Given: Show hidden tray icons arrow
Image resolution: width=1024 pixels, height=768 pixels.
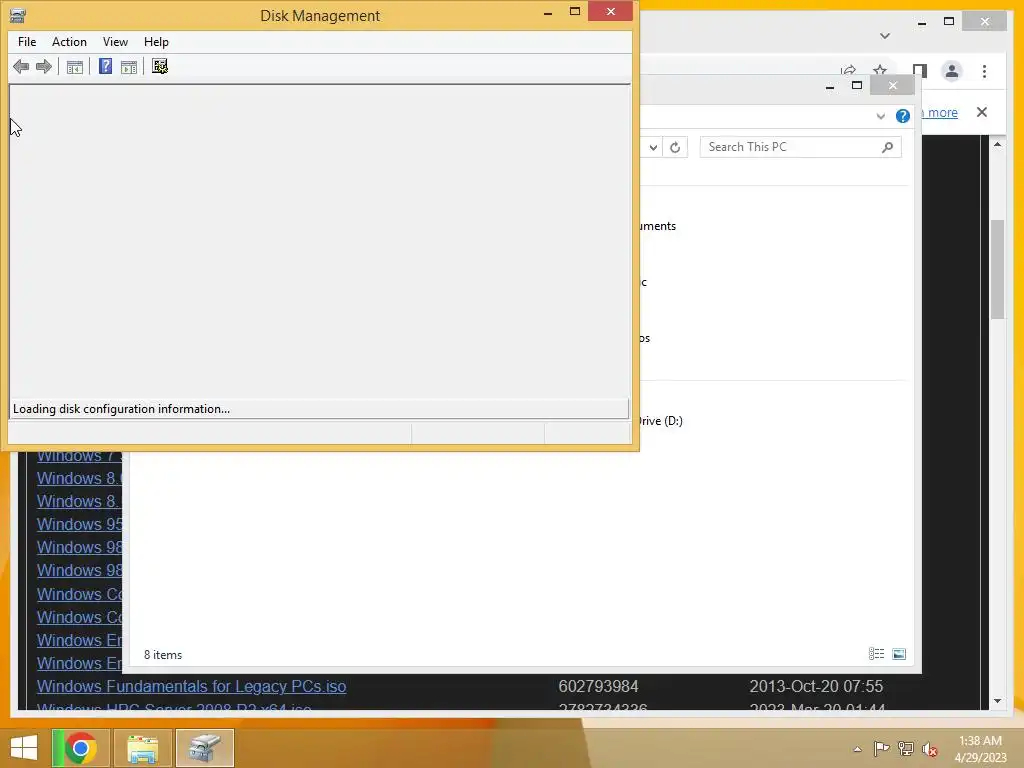Looking at the screenshot, I should point(857,749).
